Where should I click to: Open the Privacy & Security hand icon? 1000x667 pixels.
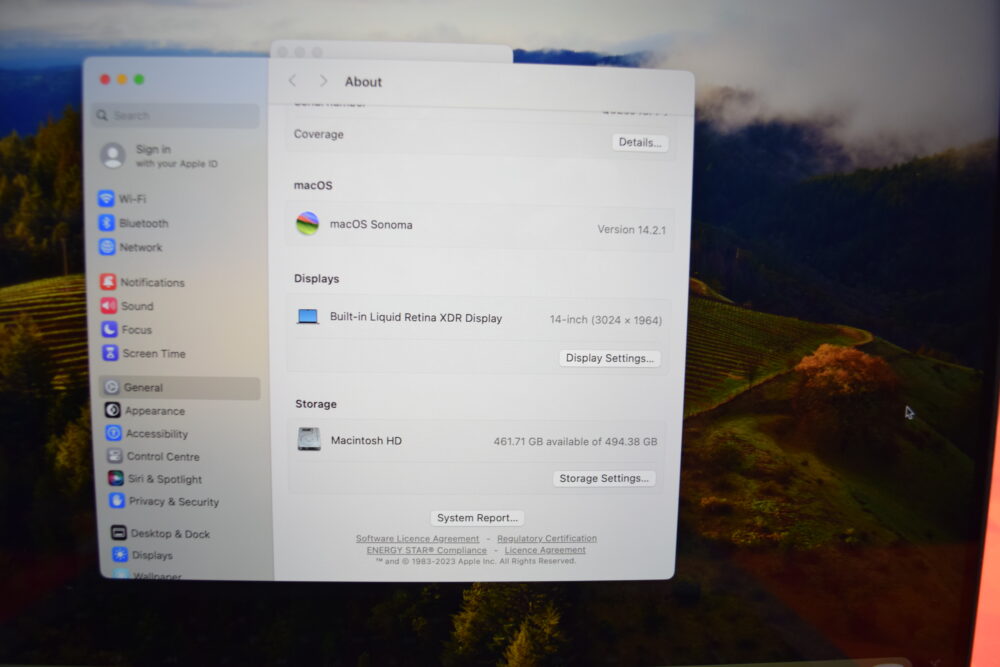[117, 501]
